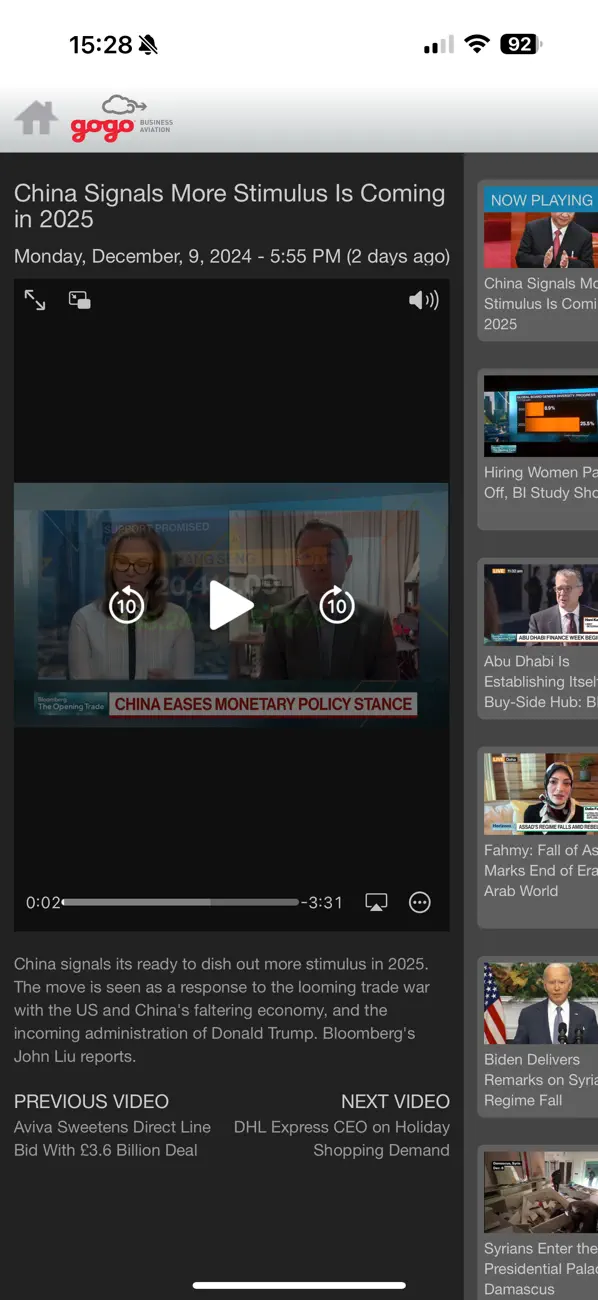Viewport: 598px width, 1300px height.
Task: Tap the home indicator bar
Action: click(x=299, y=1285)
